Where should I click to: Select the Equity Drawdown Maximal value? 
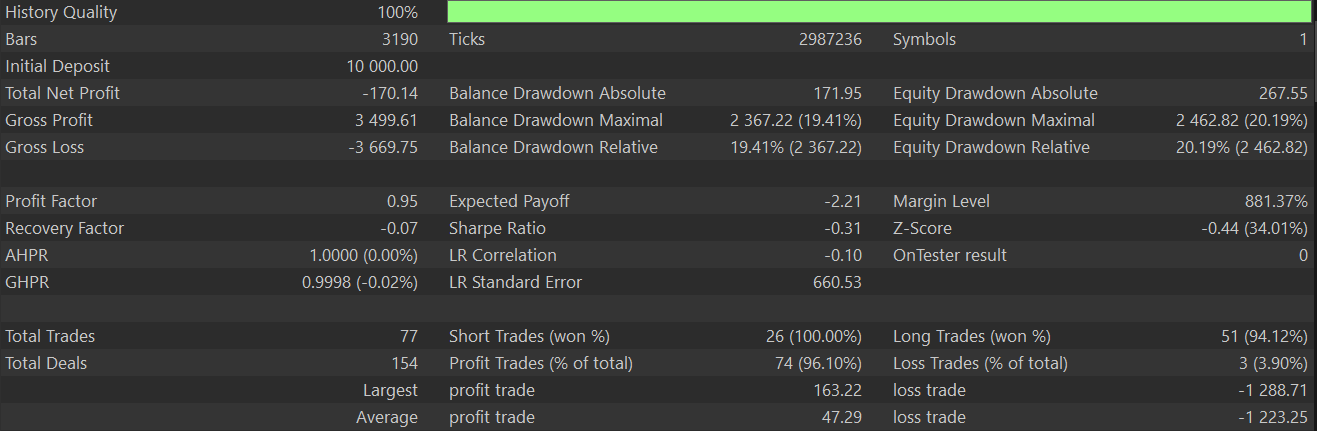point(1242,120)
